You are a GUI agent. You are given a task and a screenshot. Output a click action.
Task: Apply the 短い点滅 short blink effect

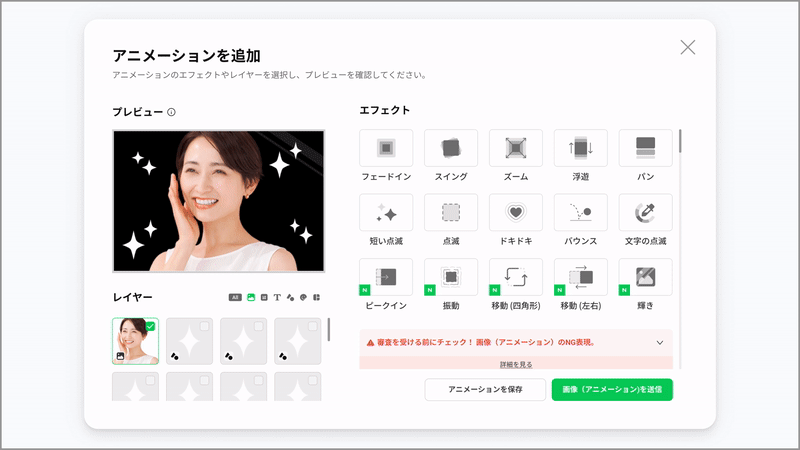click(386, 212)
